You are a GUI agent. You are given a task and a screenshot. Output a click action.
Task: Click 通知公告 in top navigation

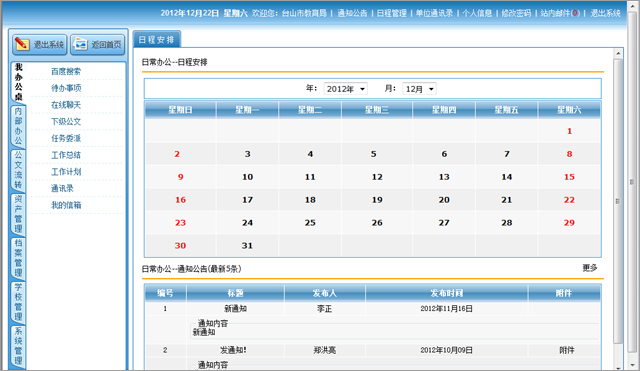pyautogui.click(x=352, y=13)
